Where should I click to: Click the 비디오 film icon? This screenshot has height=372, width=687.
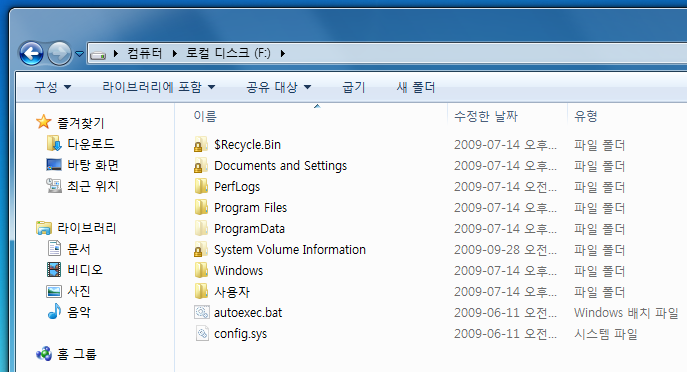(54, 269)
